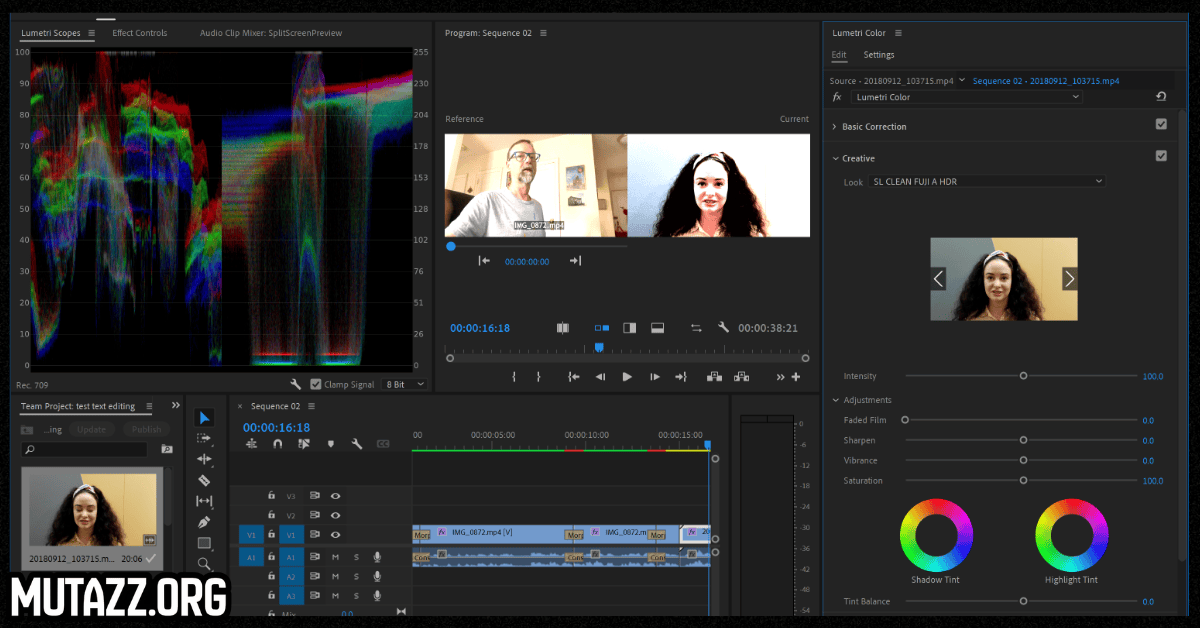Select the Selection arrow tool
The height and width of the screenshot is (628, 1200).
click(x=204, y=417)
